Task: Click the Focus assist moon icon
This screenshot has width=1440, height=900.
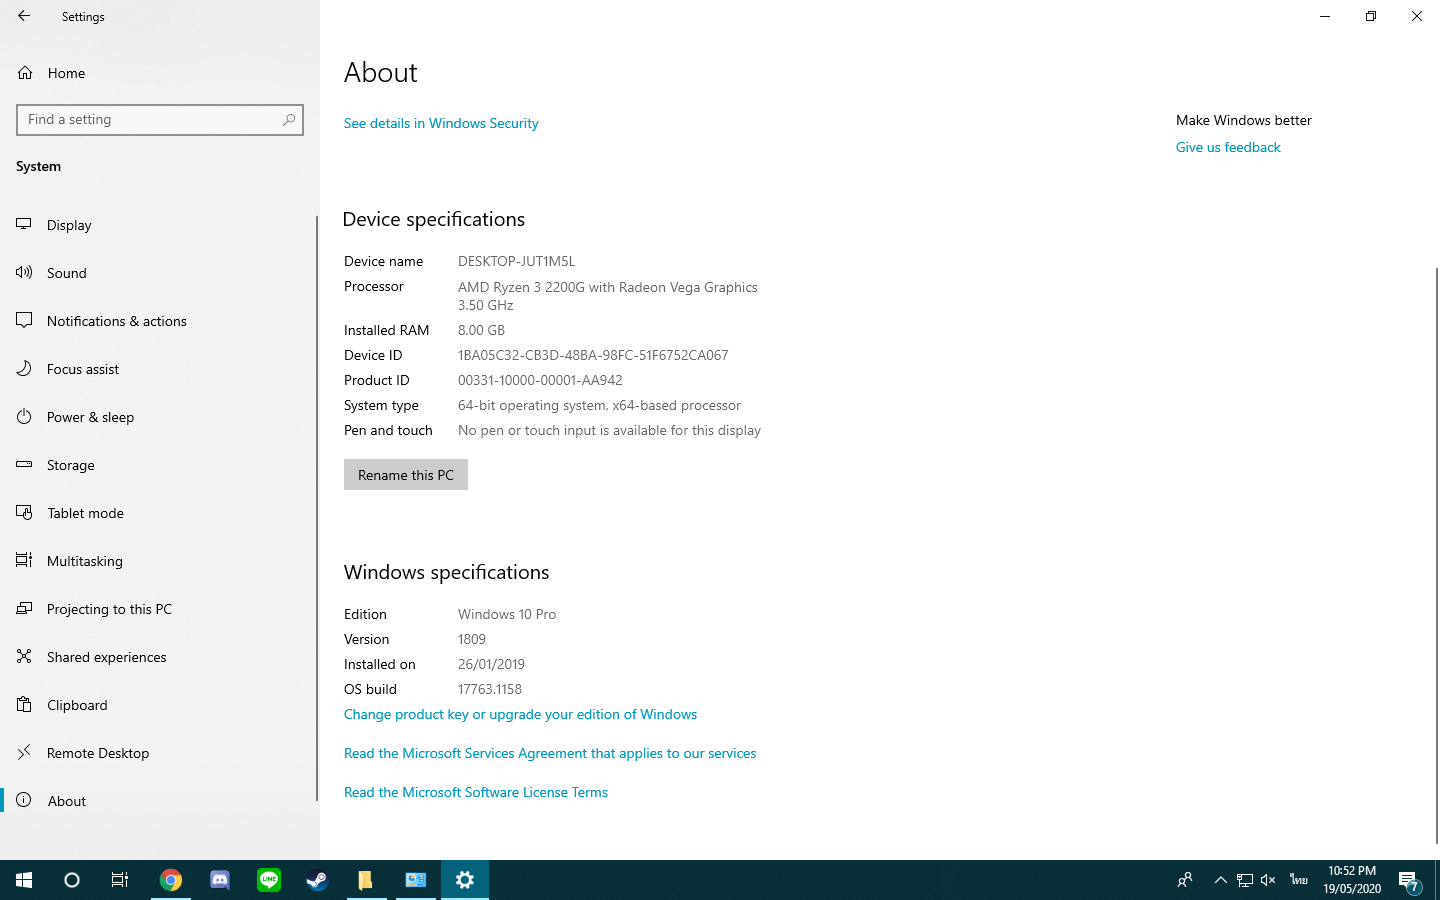Action: 24,369
